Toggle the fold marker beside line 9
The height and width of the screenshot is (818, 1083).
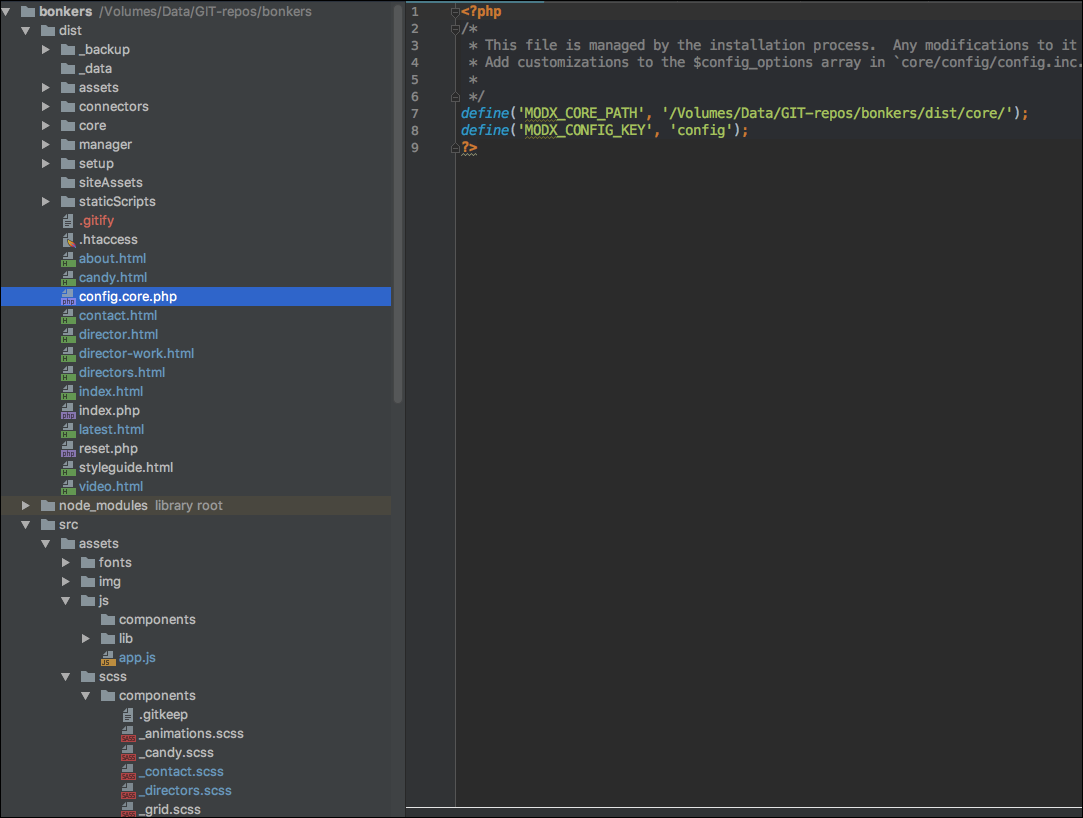[x=457, y=147]
